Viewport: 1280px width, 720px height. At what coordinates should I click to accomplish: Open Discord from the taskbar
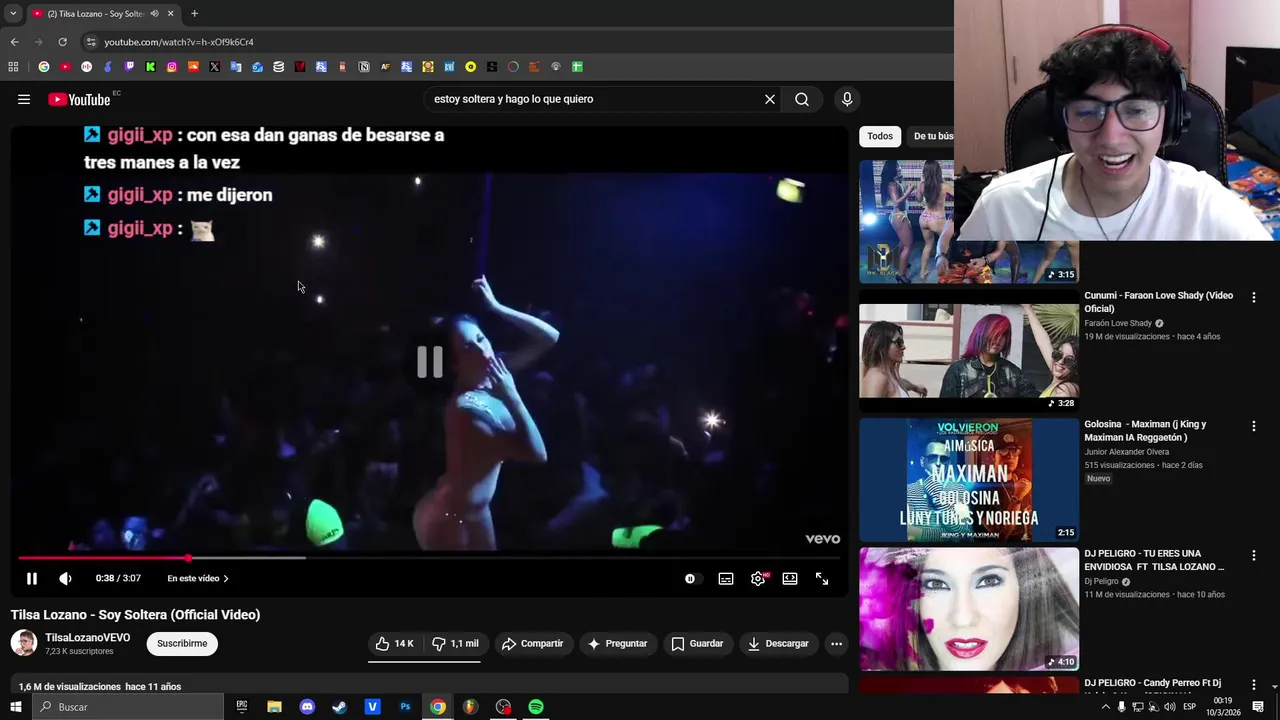[307, 707]
